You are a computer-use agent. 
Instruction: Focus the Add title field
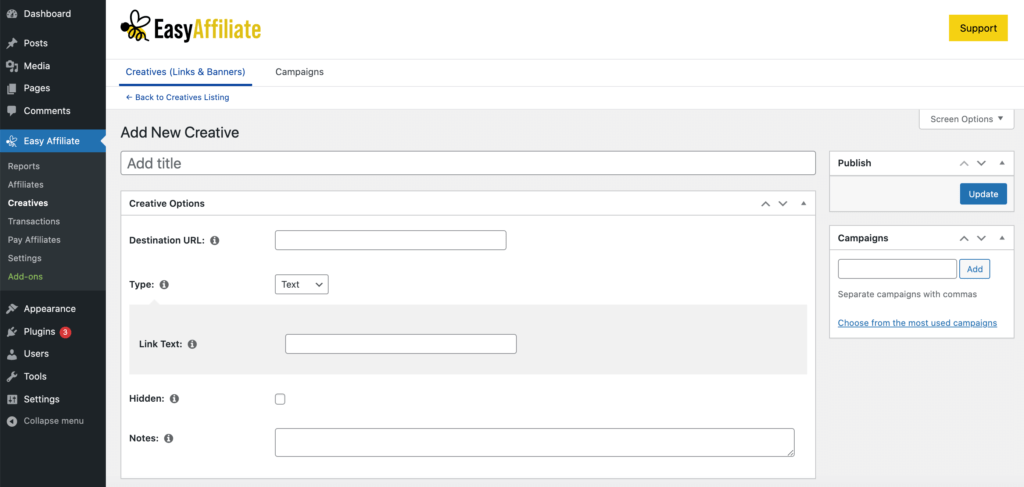coord(468,163)
